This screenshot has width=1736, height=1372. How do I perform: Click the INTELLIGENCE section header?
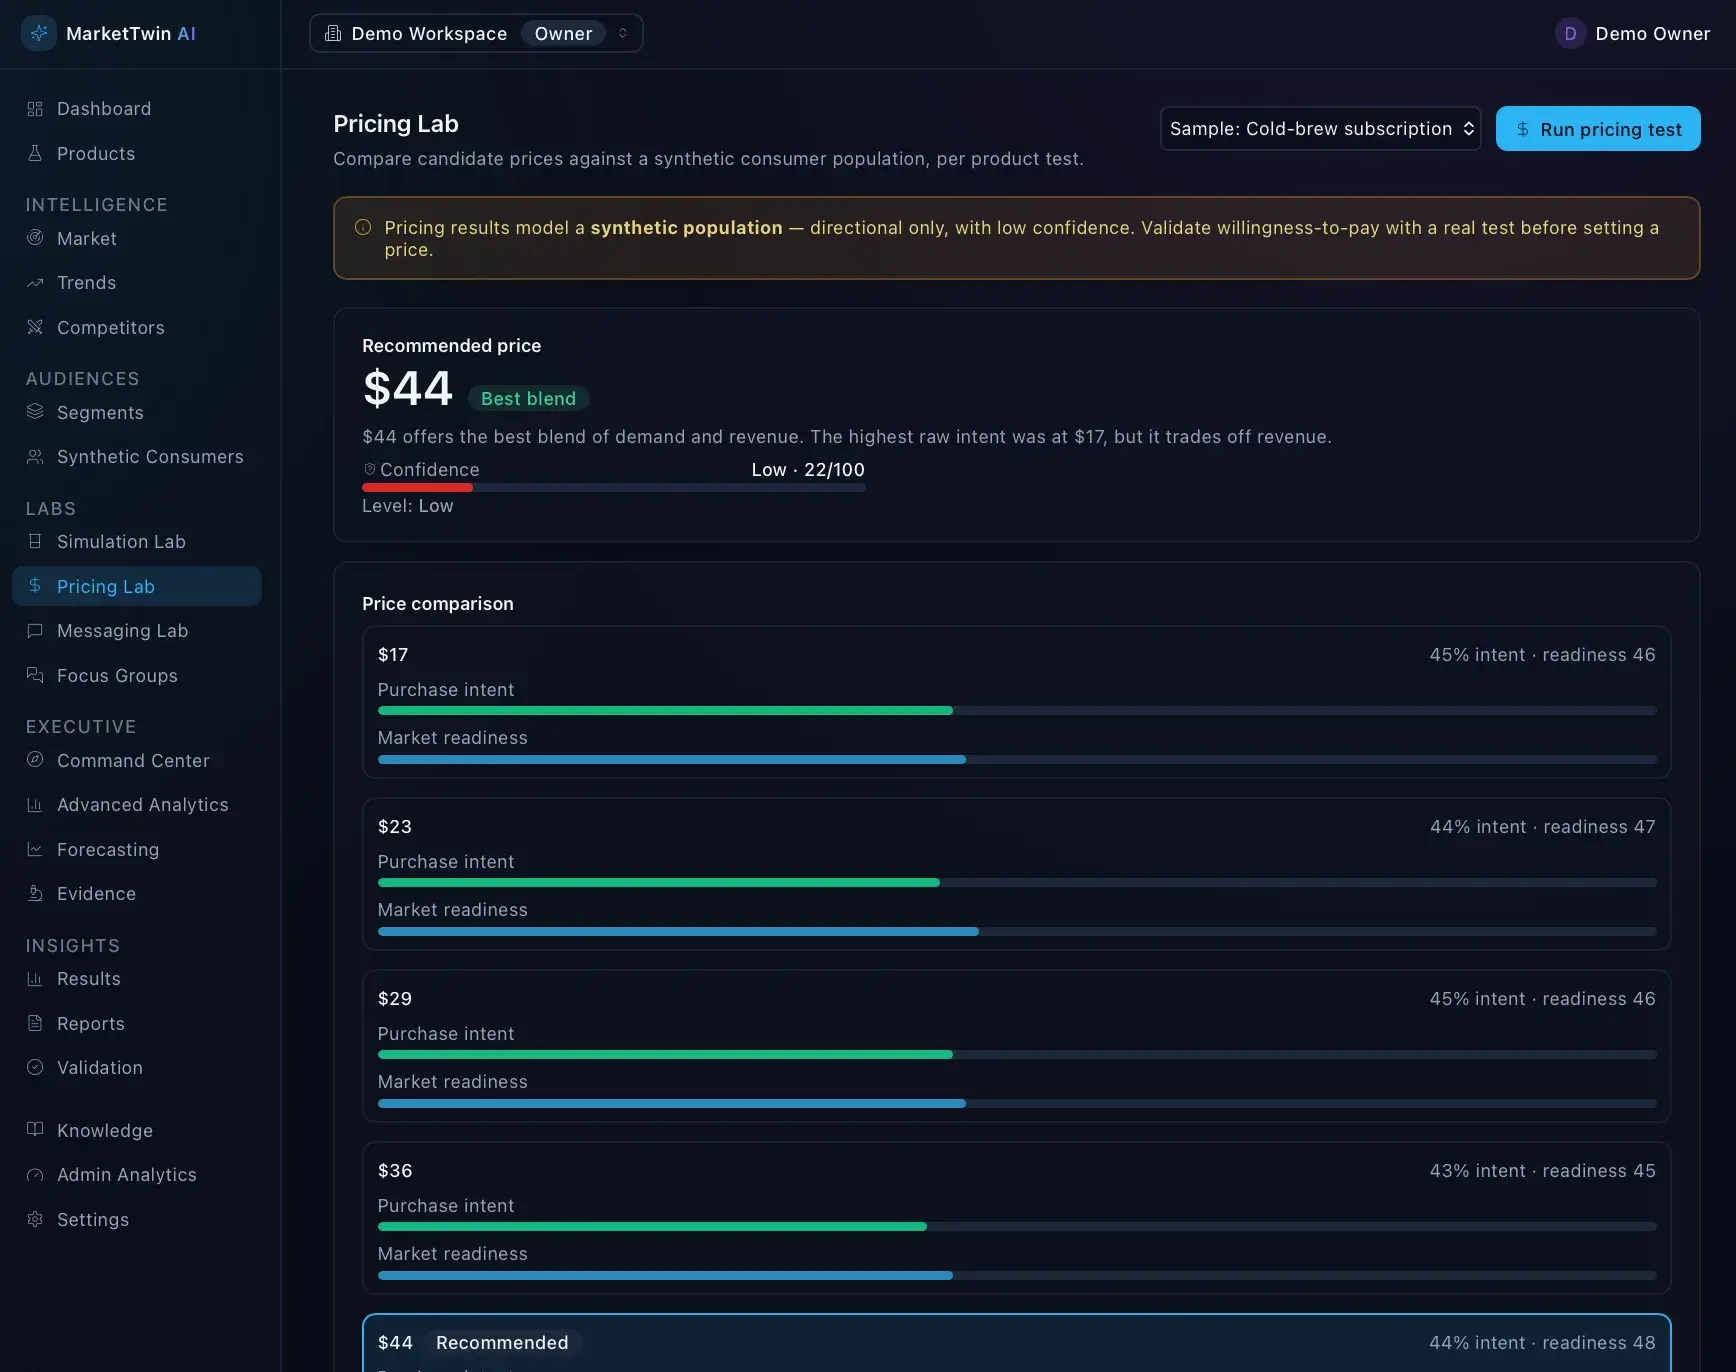point(96,204)
